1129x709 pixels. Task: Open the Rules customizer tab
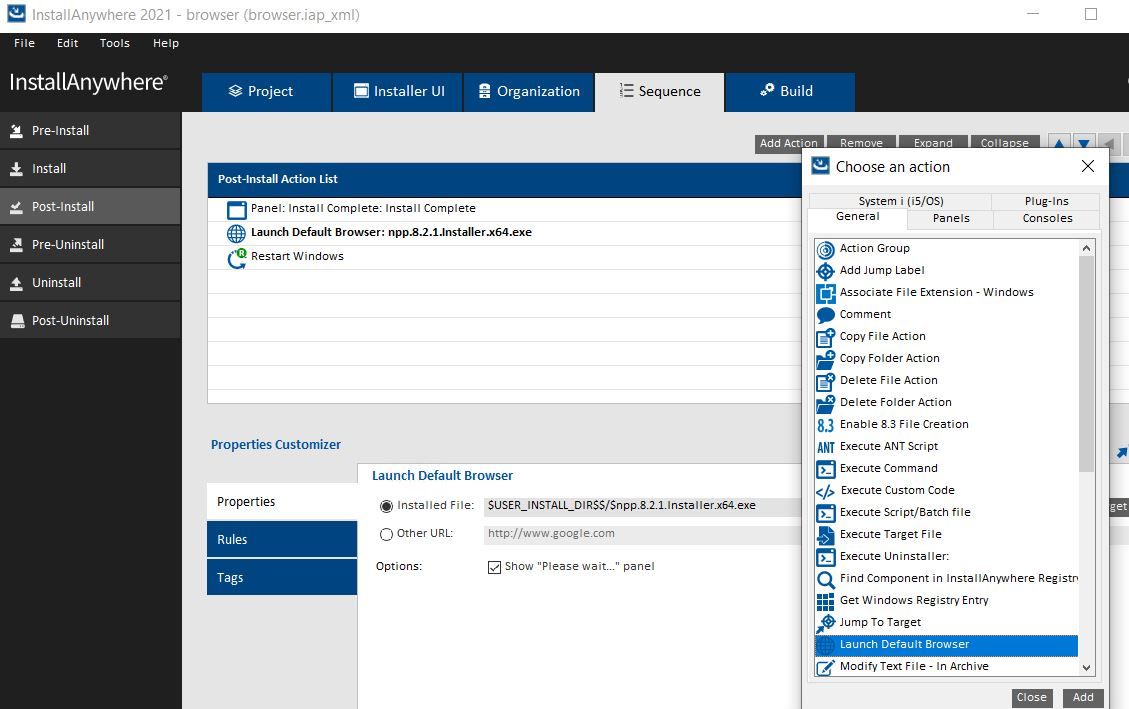282,539
